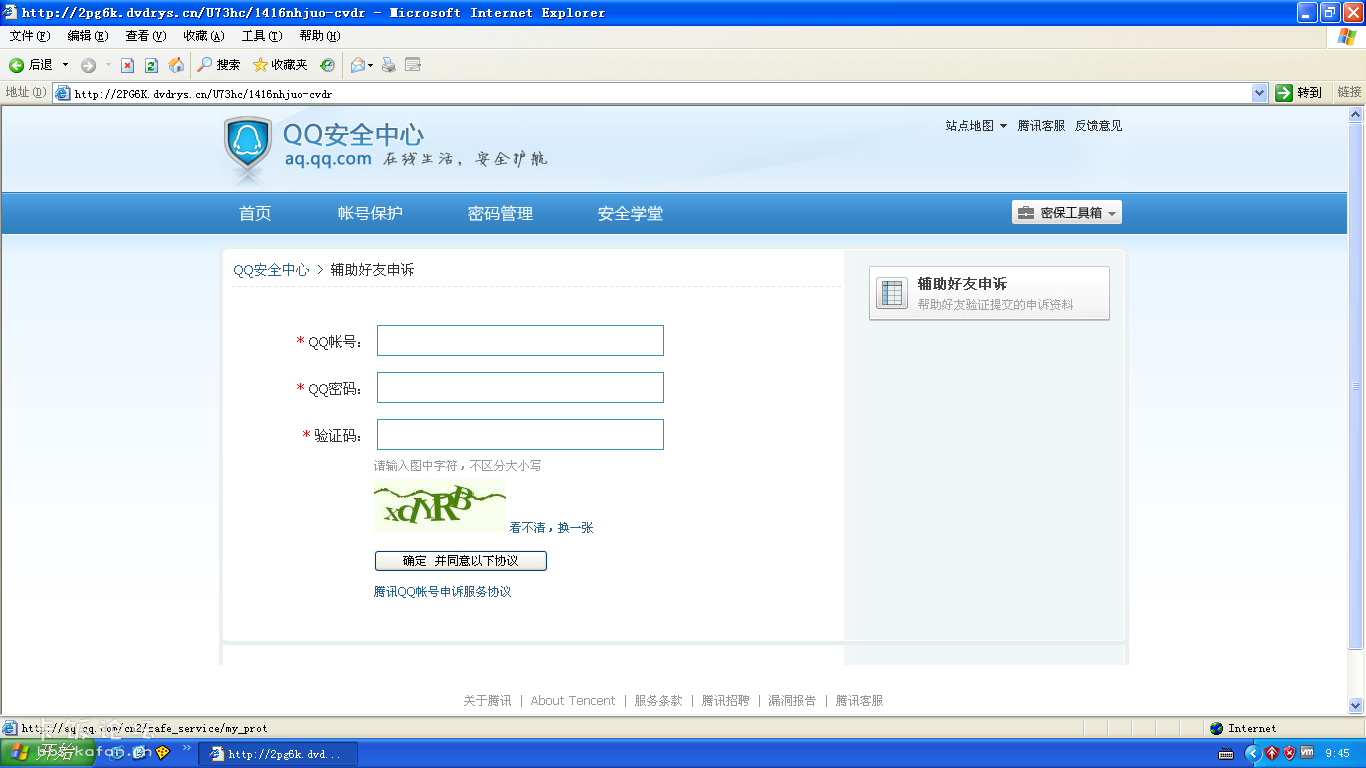Open the 反馈意见 feedback link
The height and width of the screenshot is (768, 1366).
click(1098, 126)
